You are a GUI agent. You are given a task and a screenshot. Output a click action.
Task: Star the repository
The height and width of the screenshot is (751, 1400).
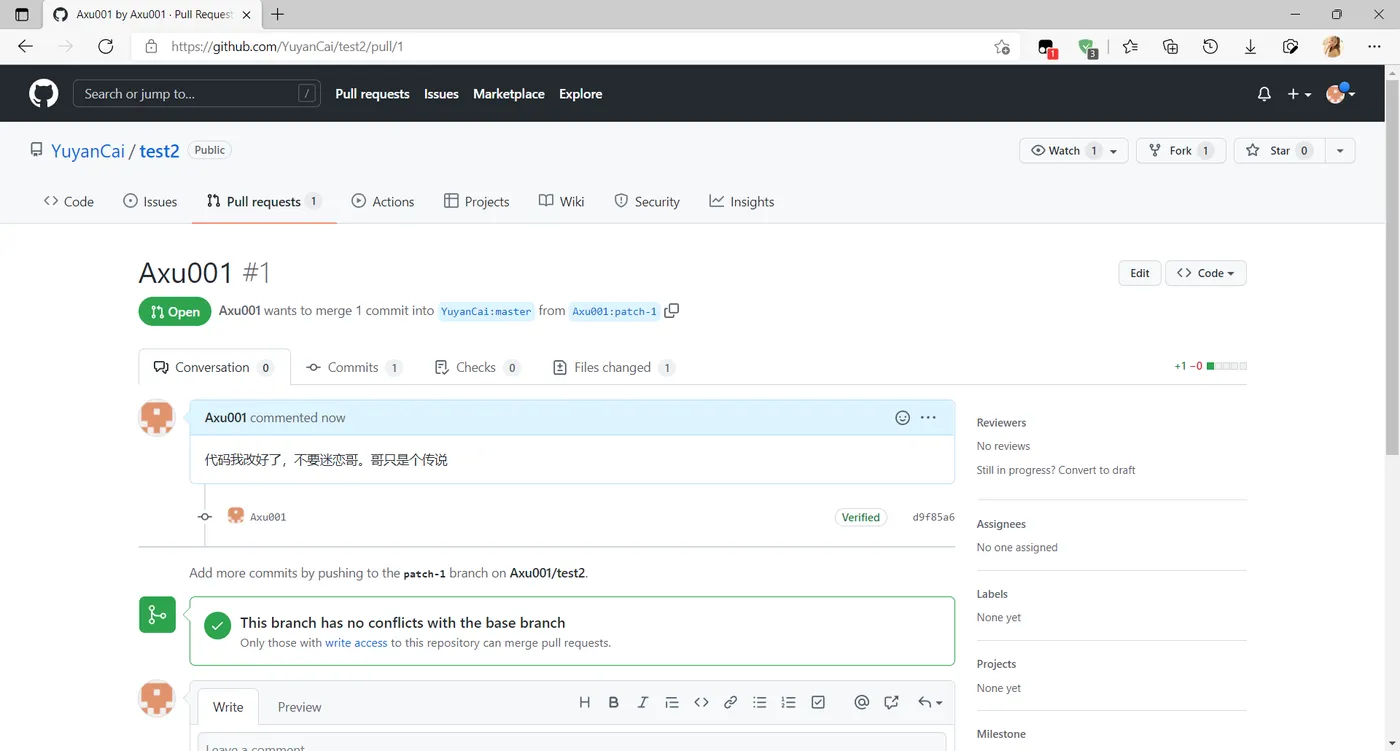[1279, 151]
